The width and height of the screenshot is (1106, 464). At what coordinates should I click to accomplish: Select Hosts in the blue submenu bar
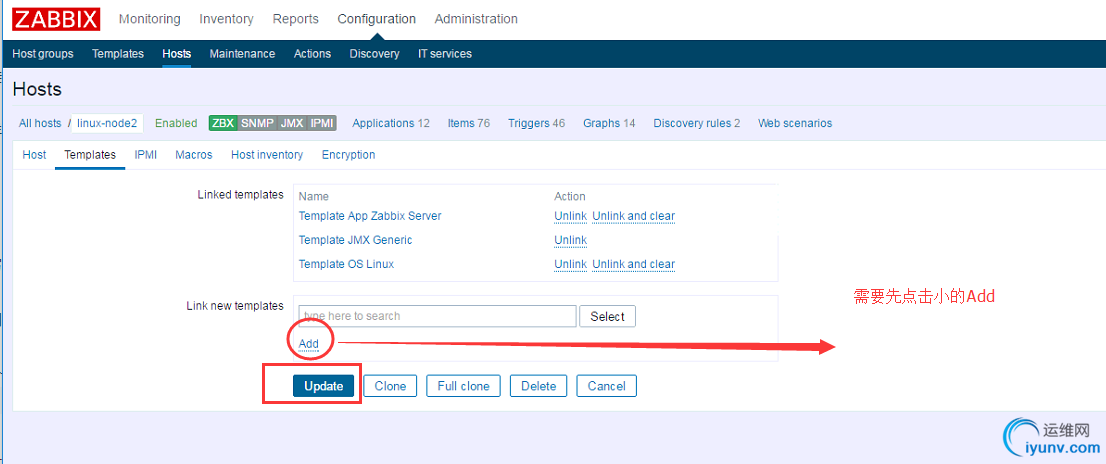pyautogui.click(x=176, y=54)
